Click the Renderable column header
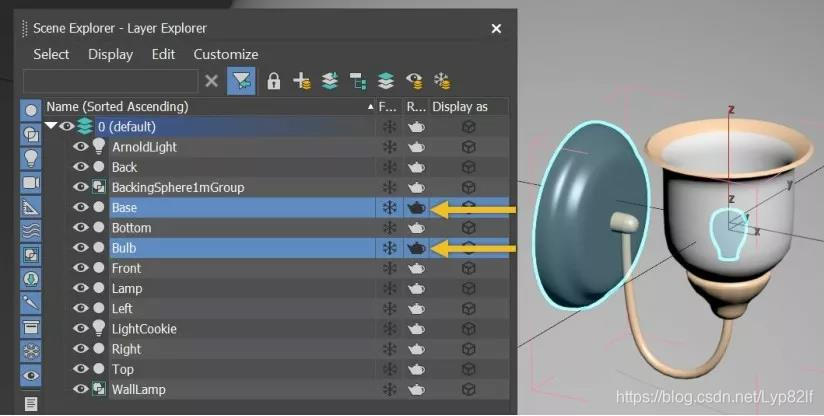The image size is (824, 416). [x=416, y=107]
